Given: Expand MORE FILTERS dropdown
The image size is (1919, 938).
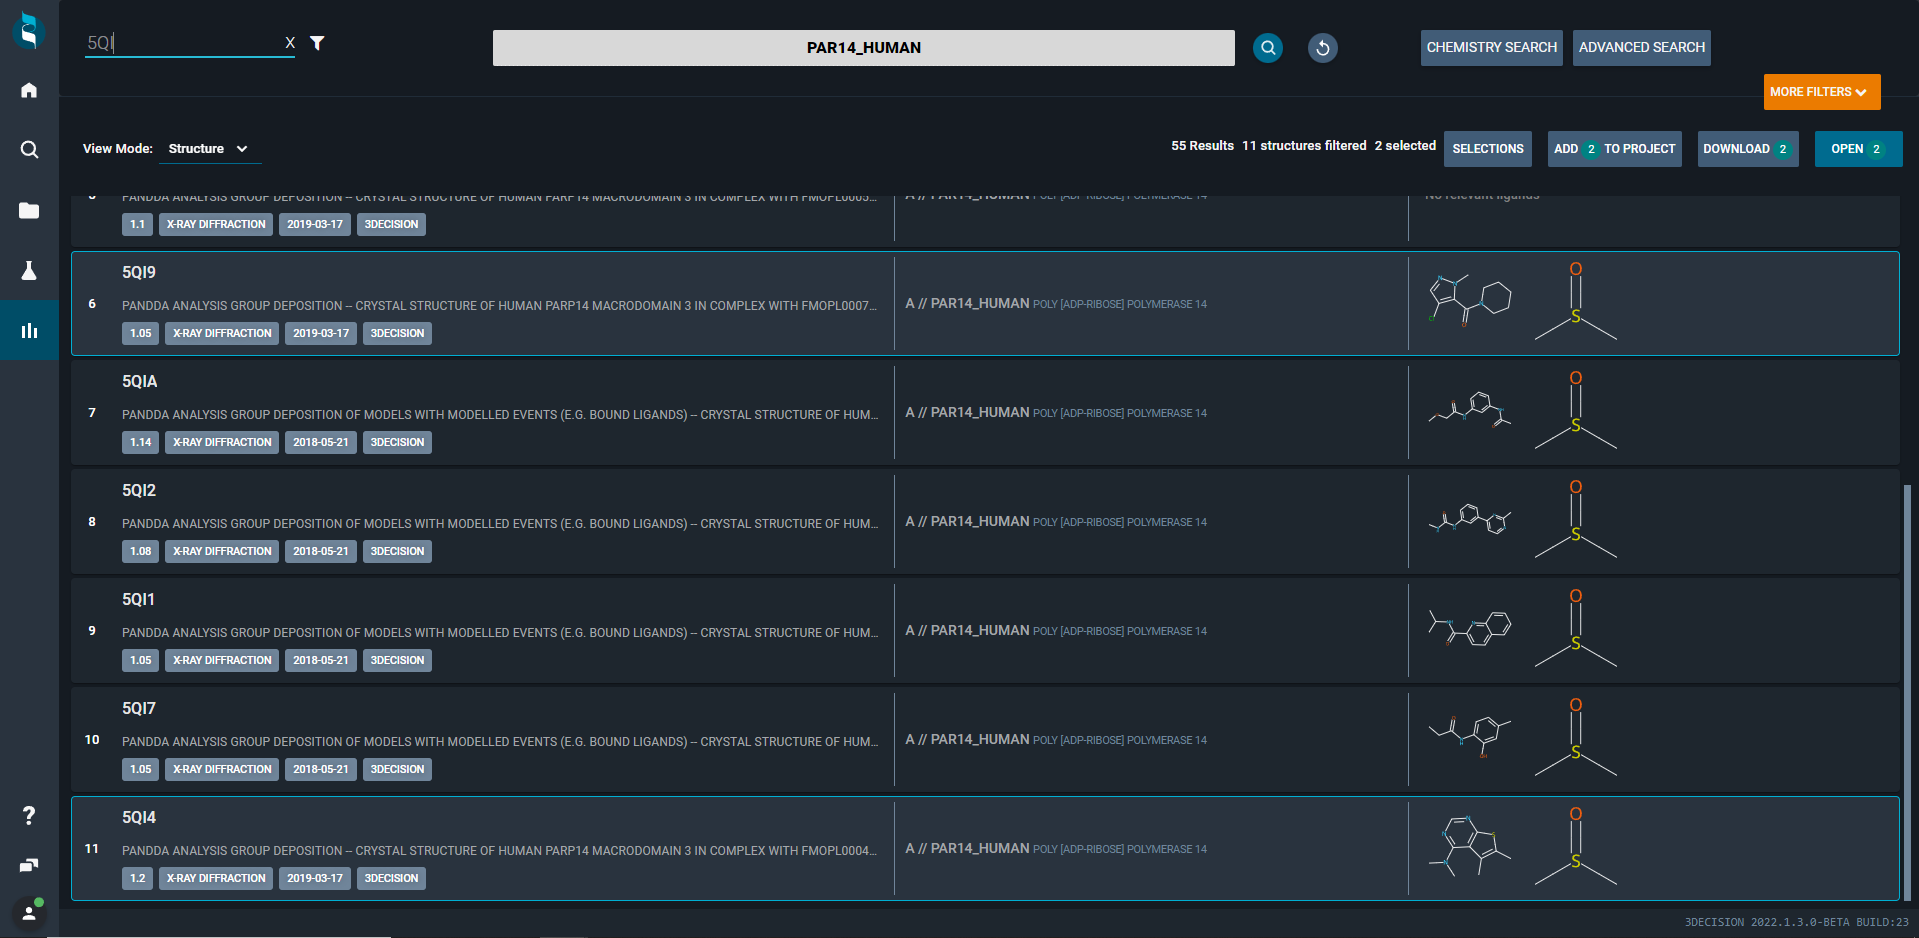Looking at the screenshot, I should (1821, 92).
